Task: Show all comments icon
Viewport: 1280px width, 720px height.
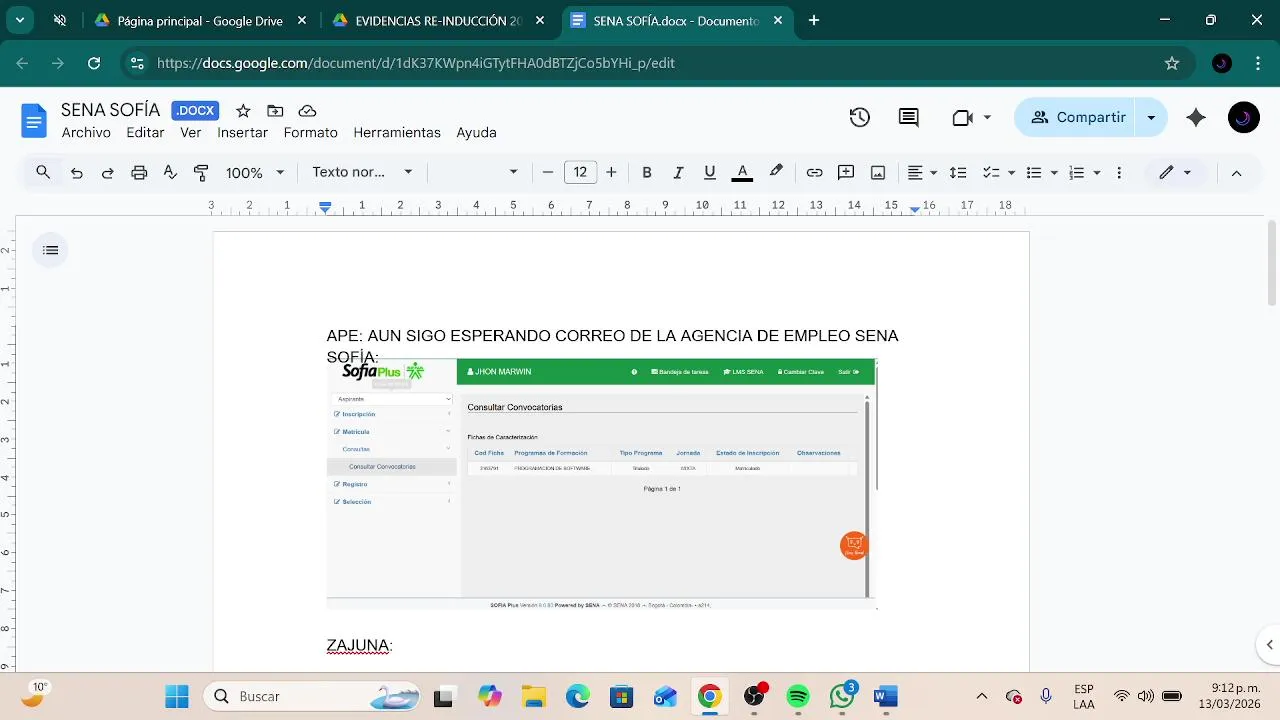Action: 909,118
